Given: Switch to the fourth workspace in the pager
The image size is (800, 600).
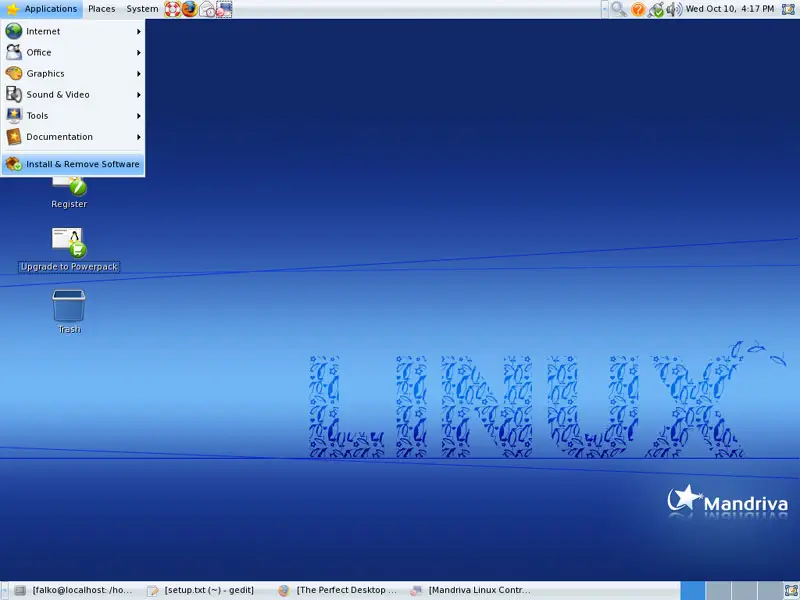Looking at the screenshot, I should point(769,590).
